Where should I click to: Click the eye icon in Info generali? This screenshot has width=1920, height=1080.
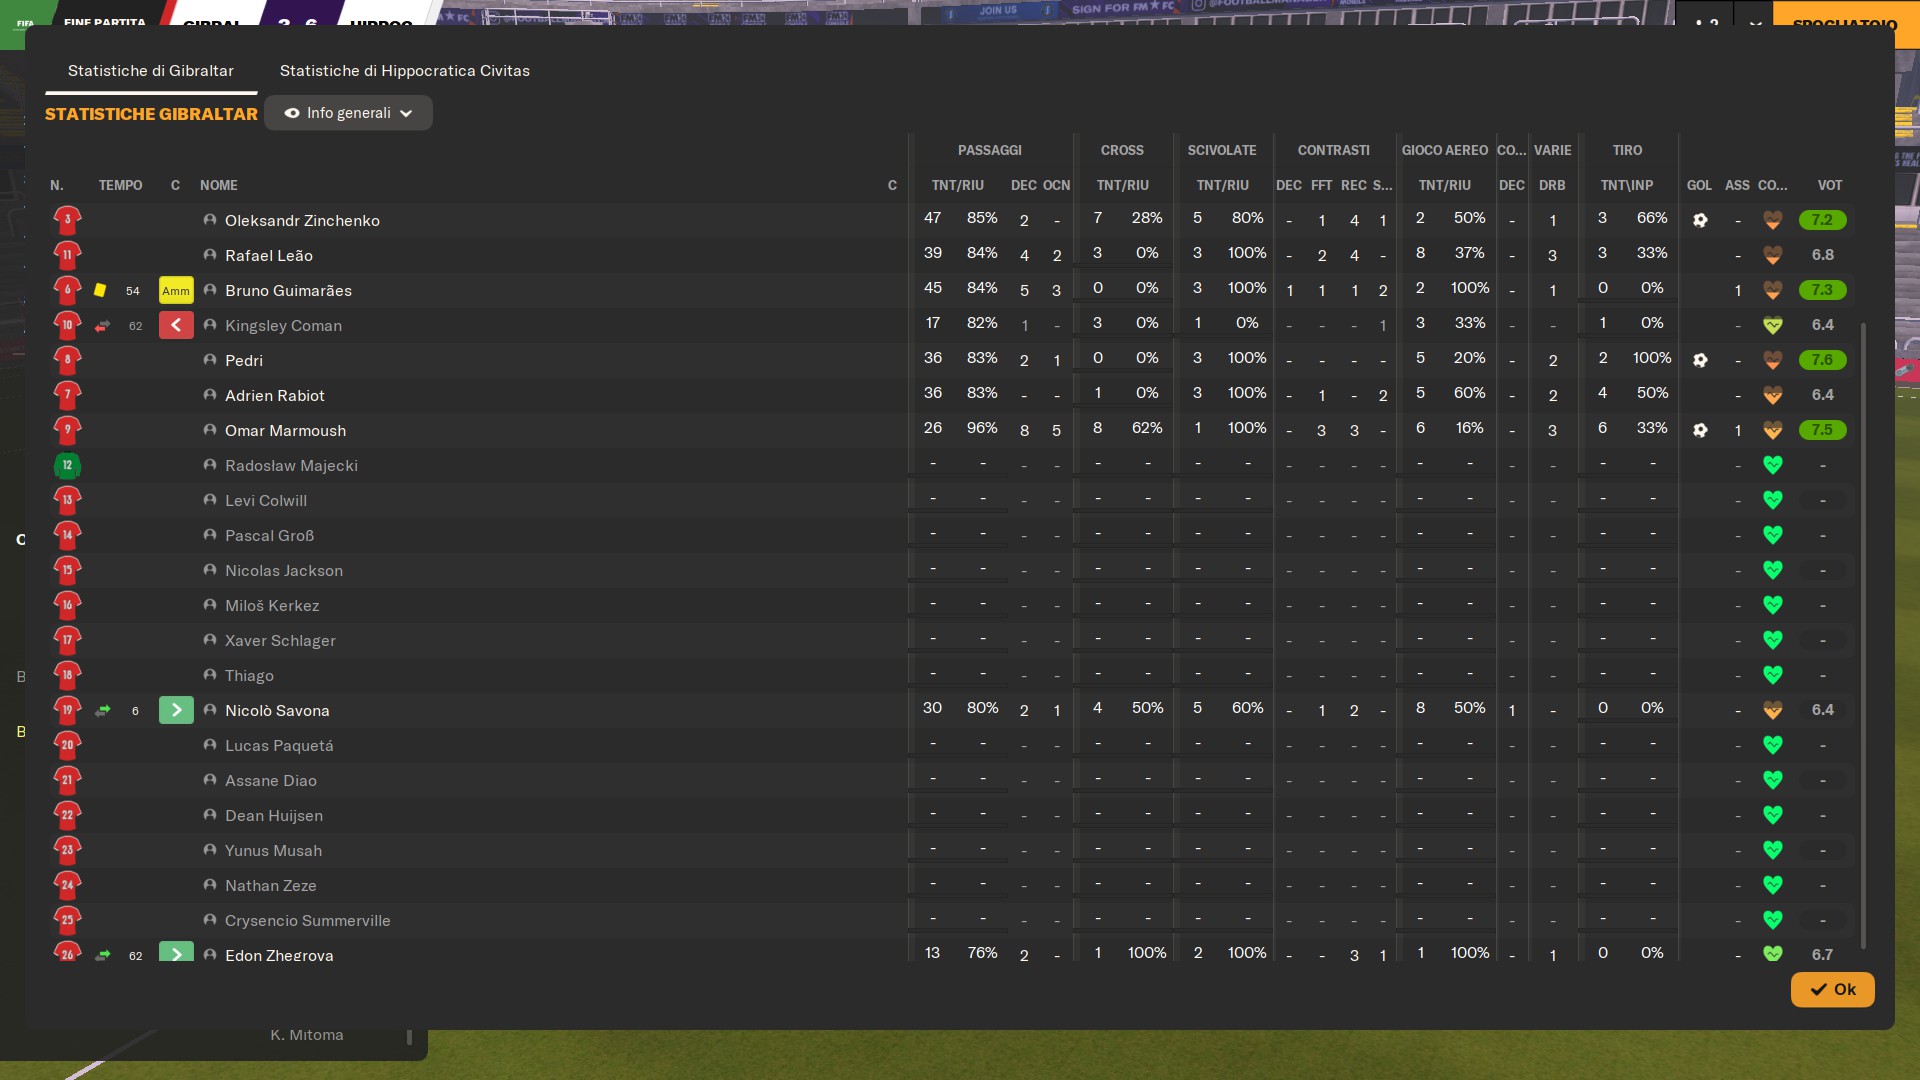coord(292,113)
